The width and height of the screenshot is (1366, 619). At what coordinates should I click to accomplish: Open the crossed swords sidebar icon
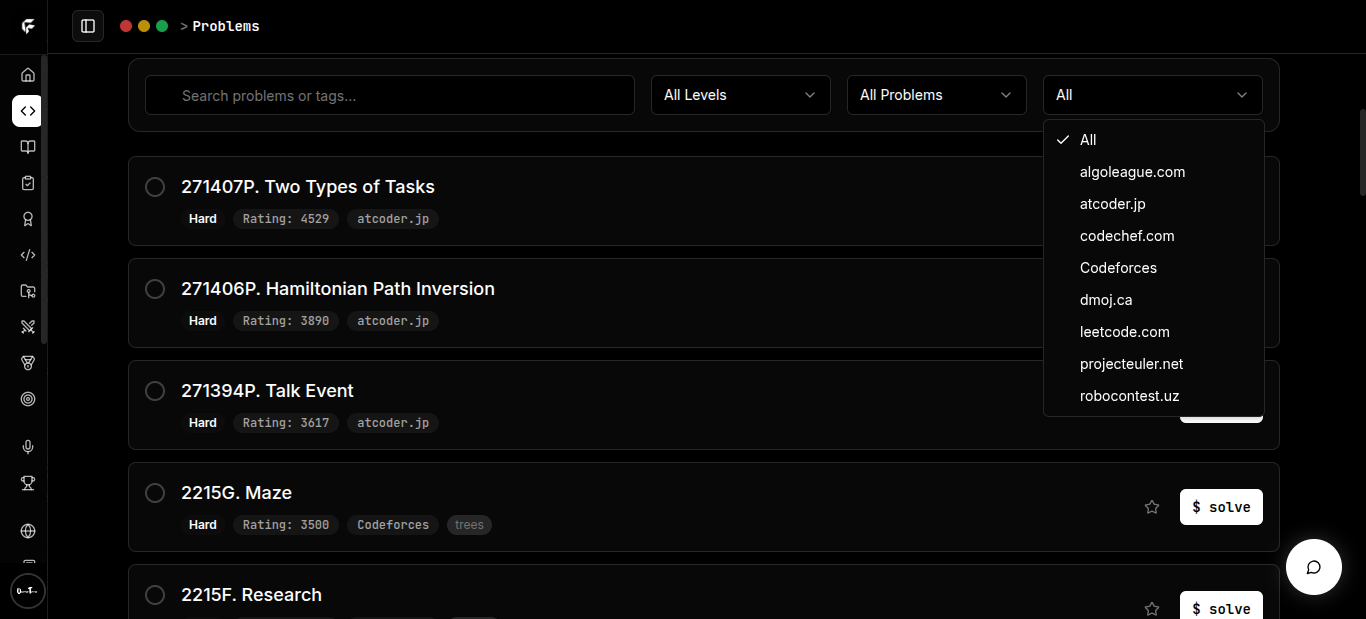tap(28, 327)
